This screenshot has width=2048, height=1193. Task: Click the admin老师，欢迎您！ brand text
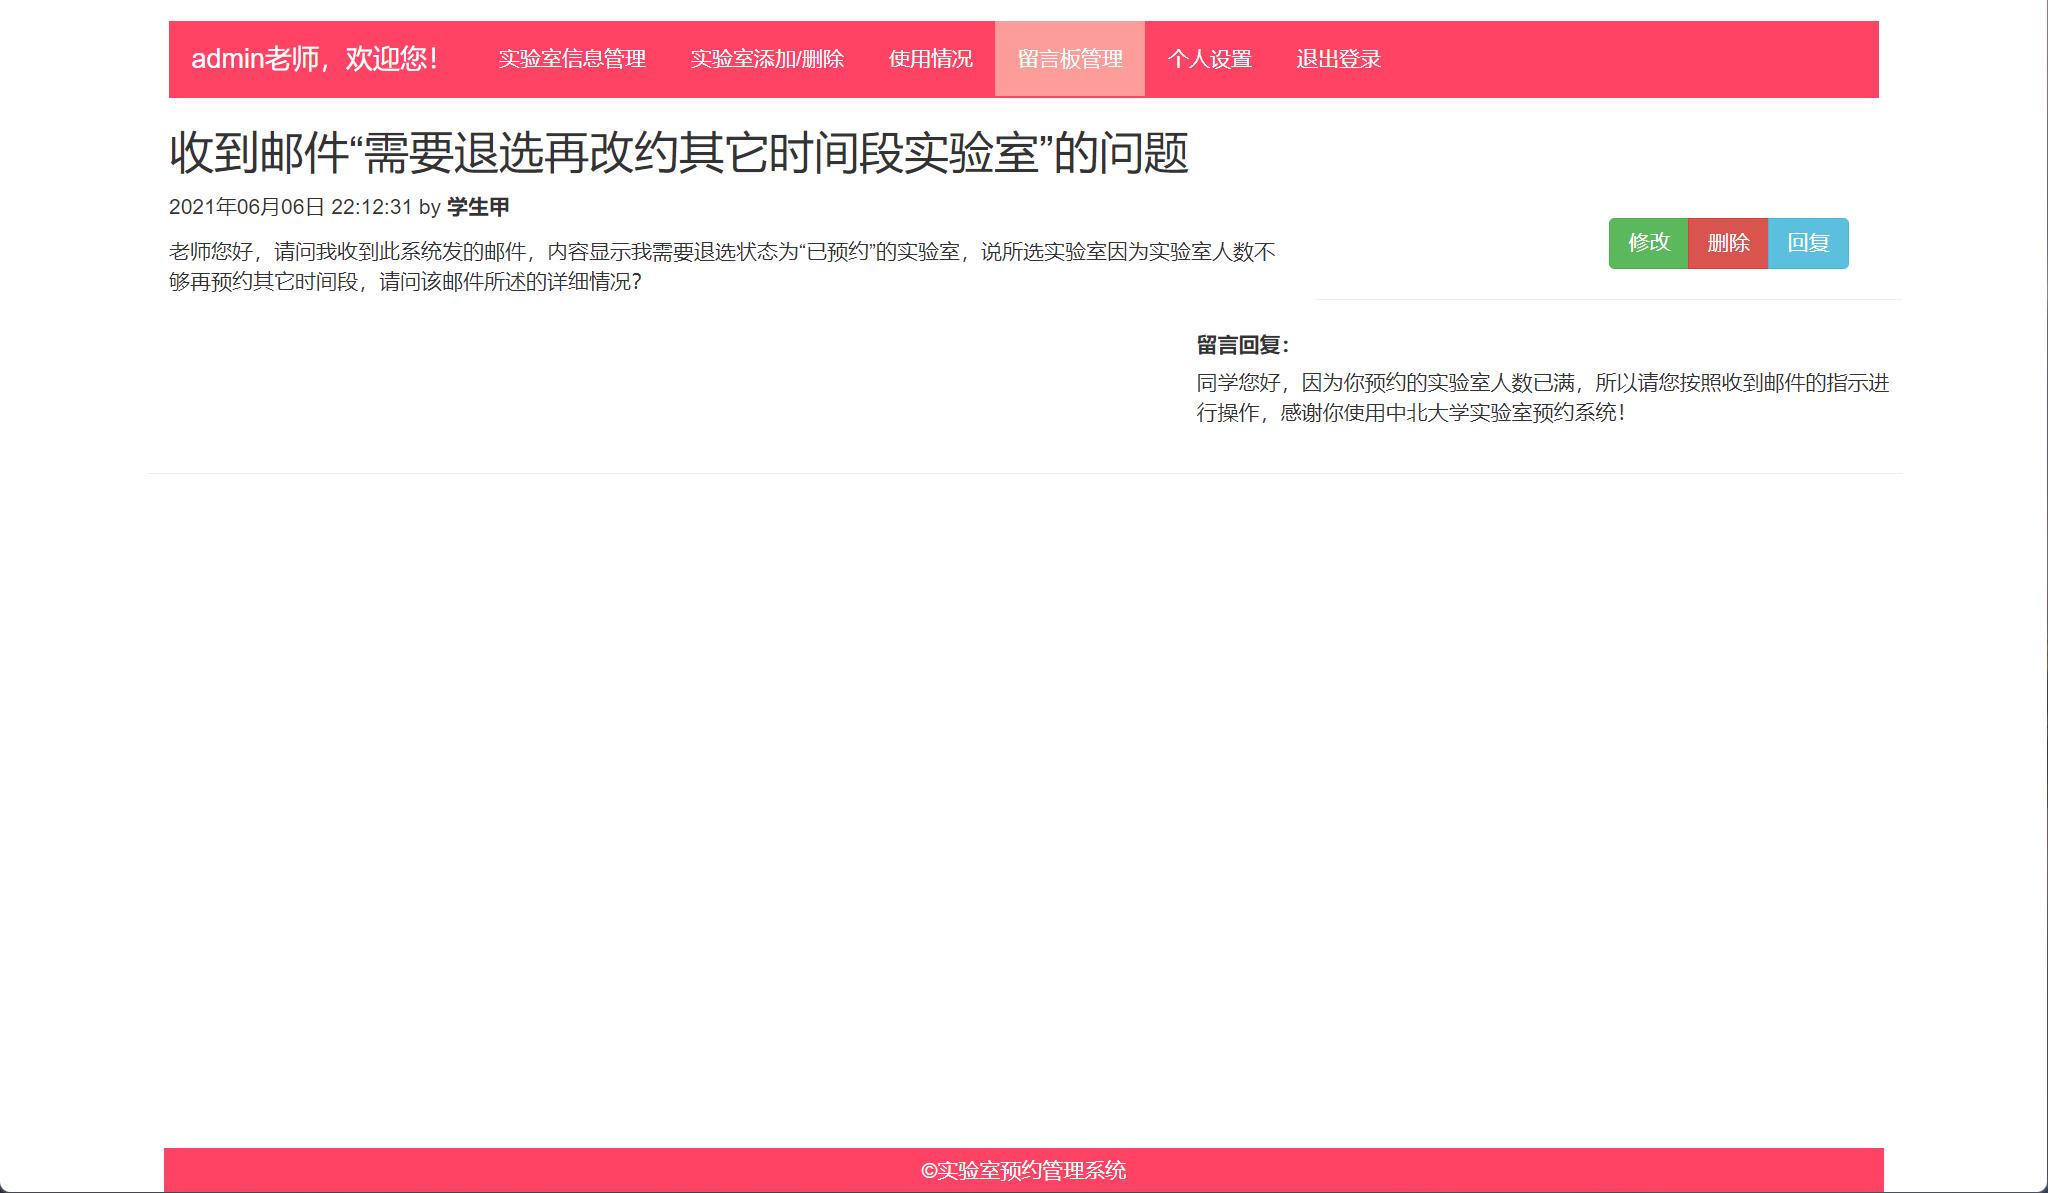click(x=315, y=58)
